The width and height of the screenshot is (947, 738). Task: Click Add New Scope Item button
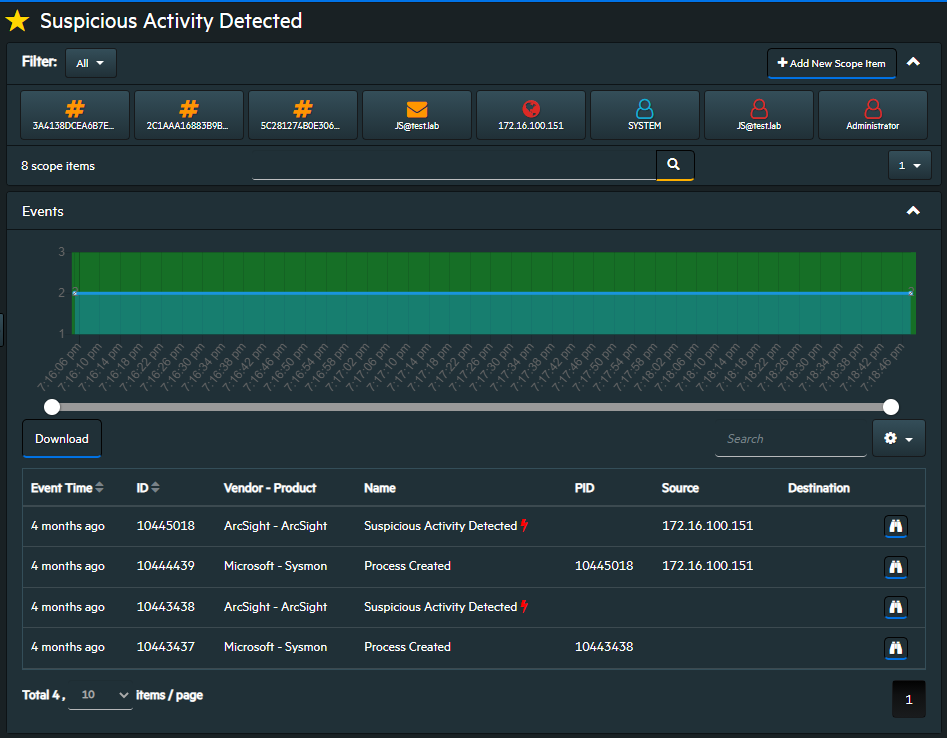(x=831, y=63)
